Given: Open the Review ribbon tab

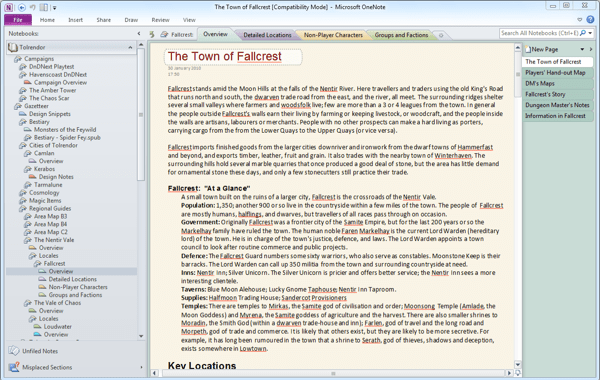Looking at the screenshot, I should [x=160, y=20].
